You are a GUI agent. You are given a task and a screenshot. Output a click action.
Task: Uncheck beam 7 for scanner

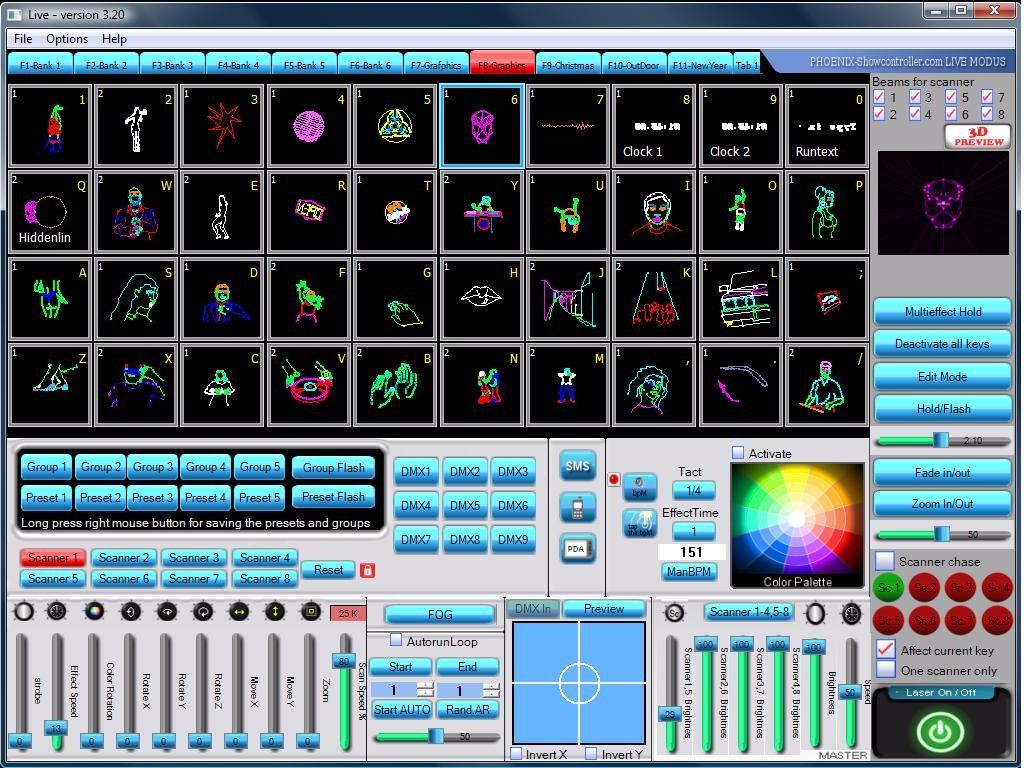coord(987,97)
